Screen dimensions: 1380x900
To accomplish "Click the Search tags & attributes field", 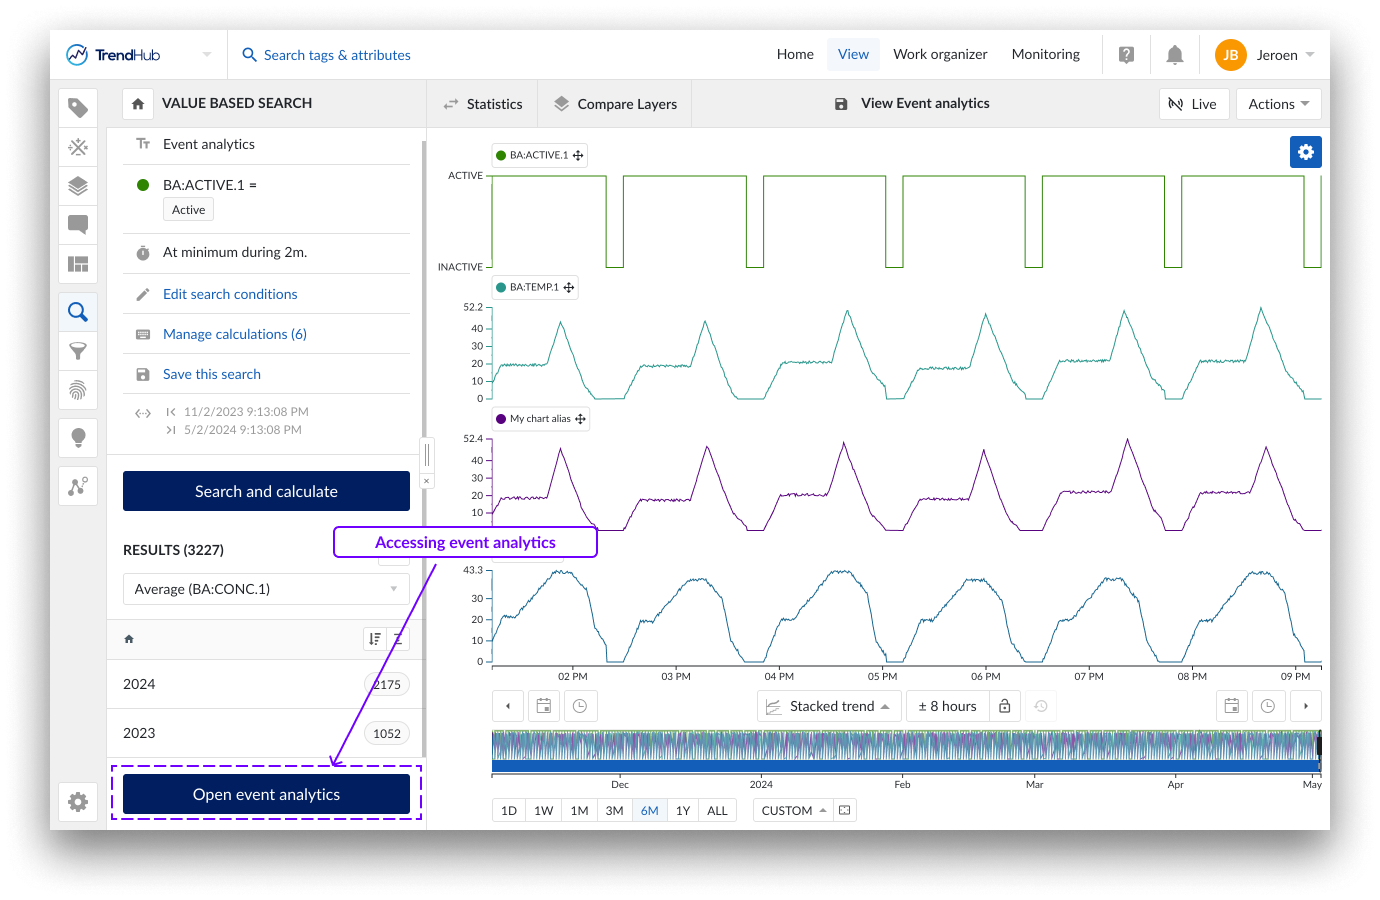I will click(337, 55).
